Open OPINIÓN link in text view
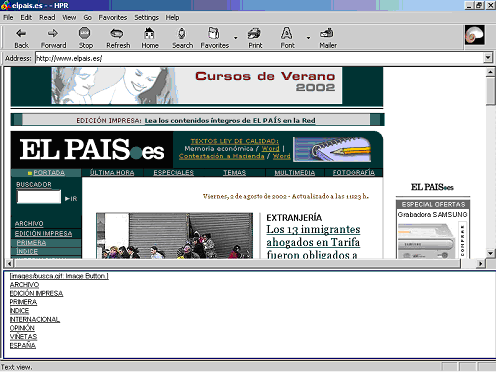496x372 pixels. (22, 328)
